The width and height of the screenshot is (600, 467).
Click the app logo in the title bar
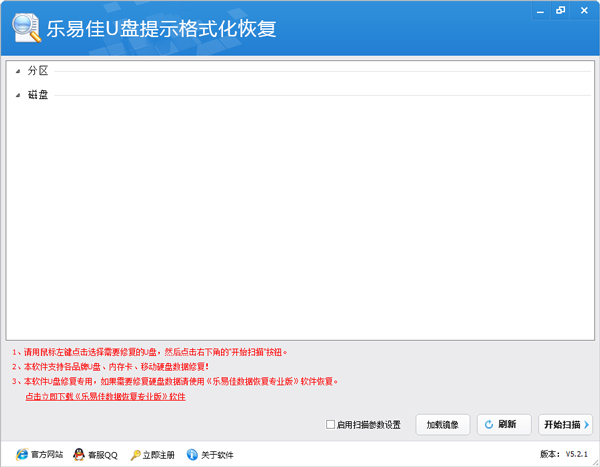coord(24,27)
